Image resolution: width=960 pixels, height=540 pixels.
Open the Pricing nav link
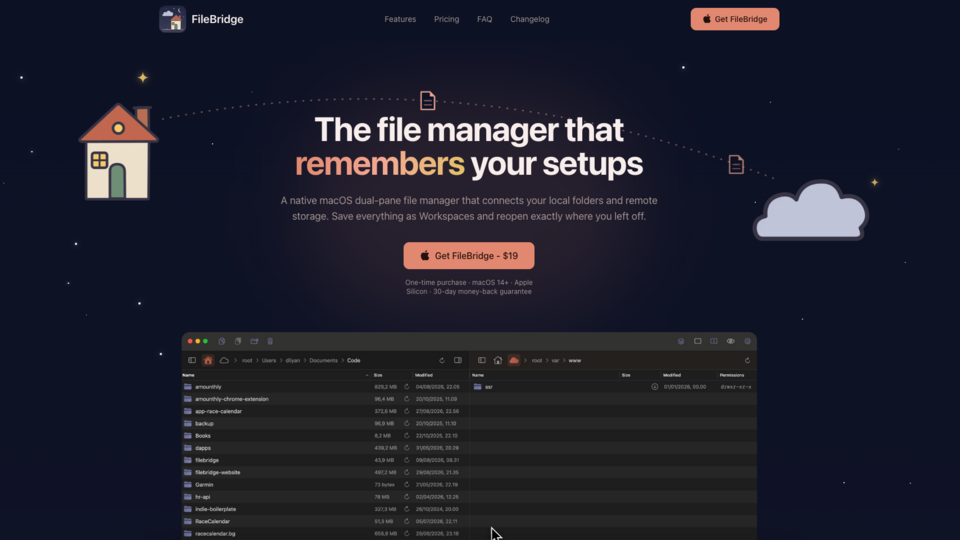pyautogui.click(x=446, y=19)
